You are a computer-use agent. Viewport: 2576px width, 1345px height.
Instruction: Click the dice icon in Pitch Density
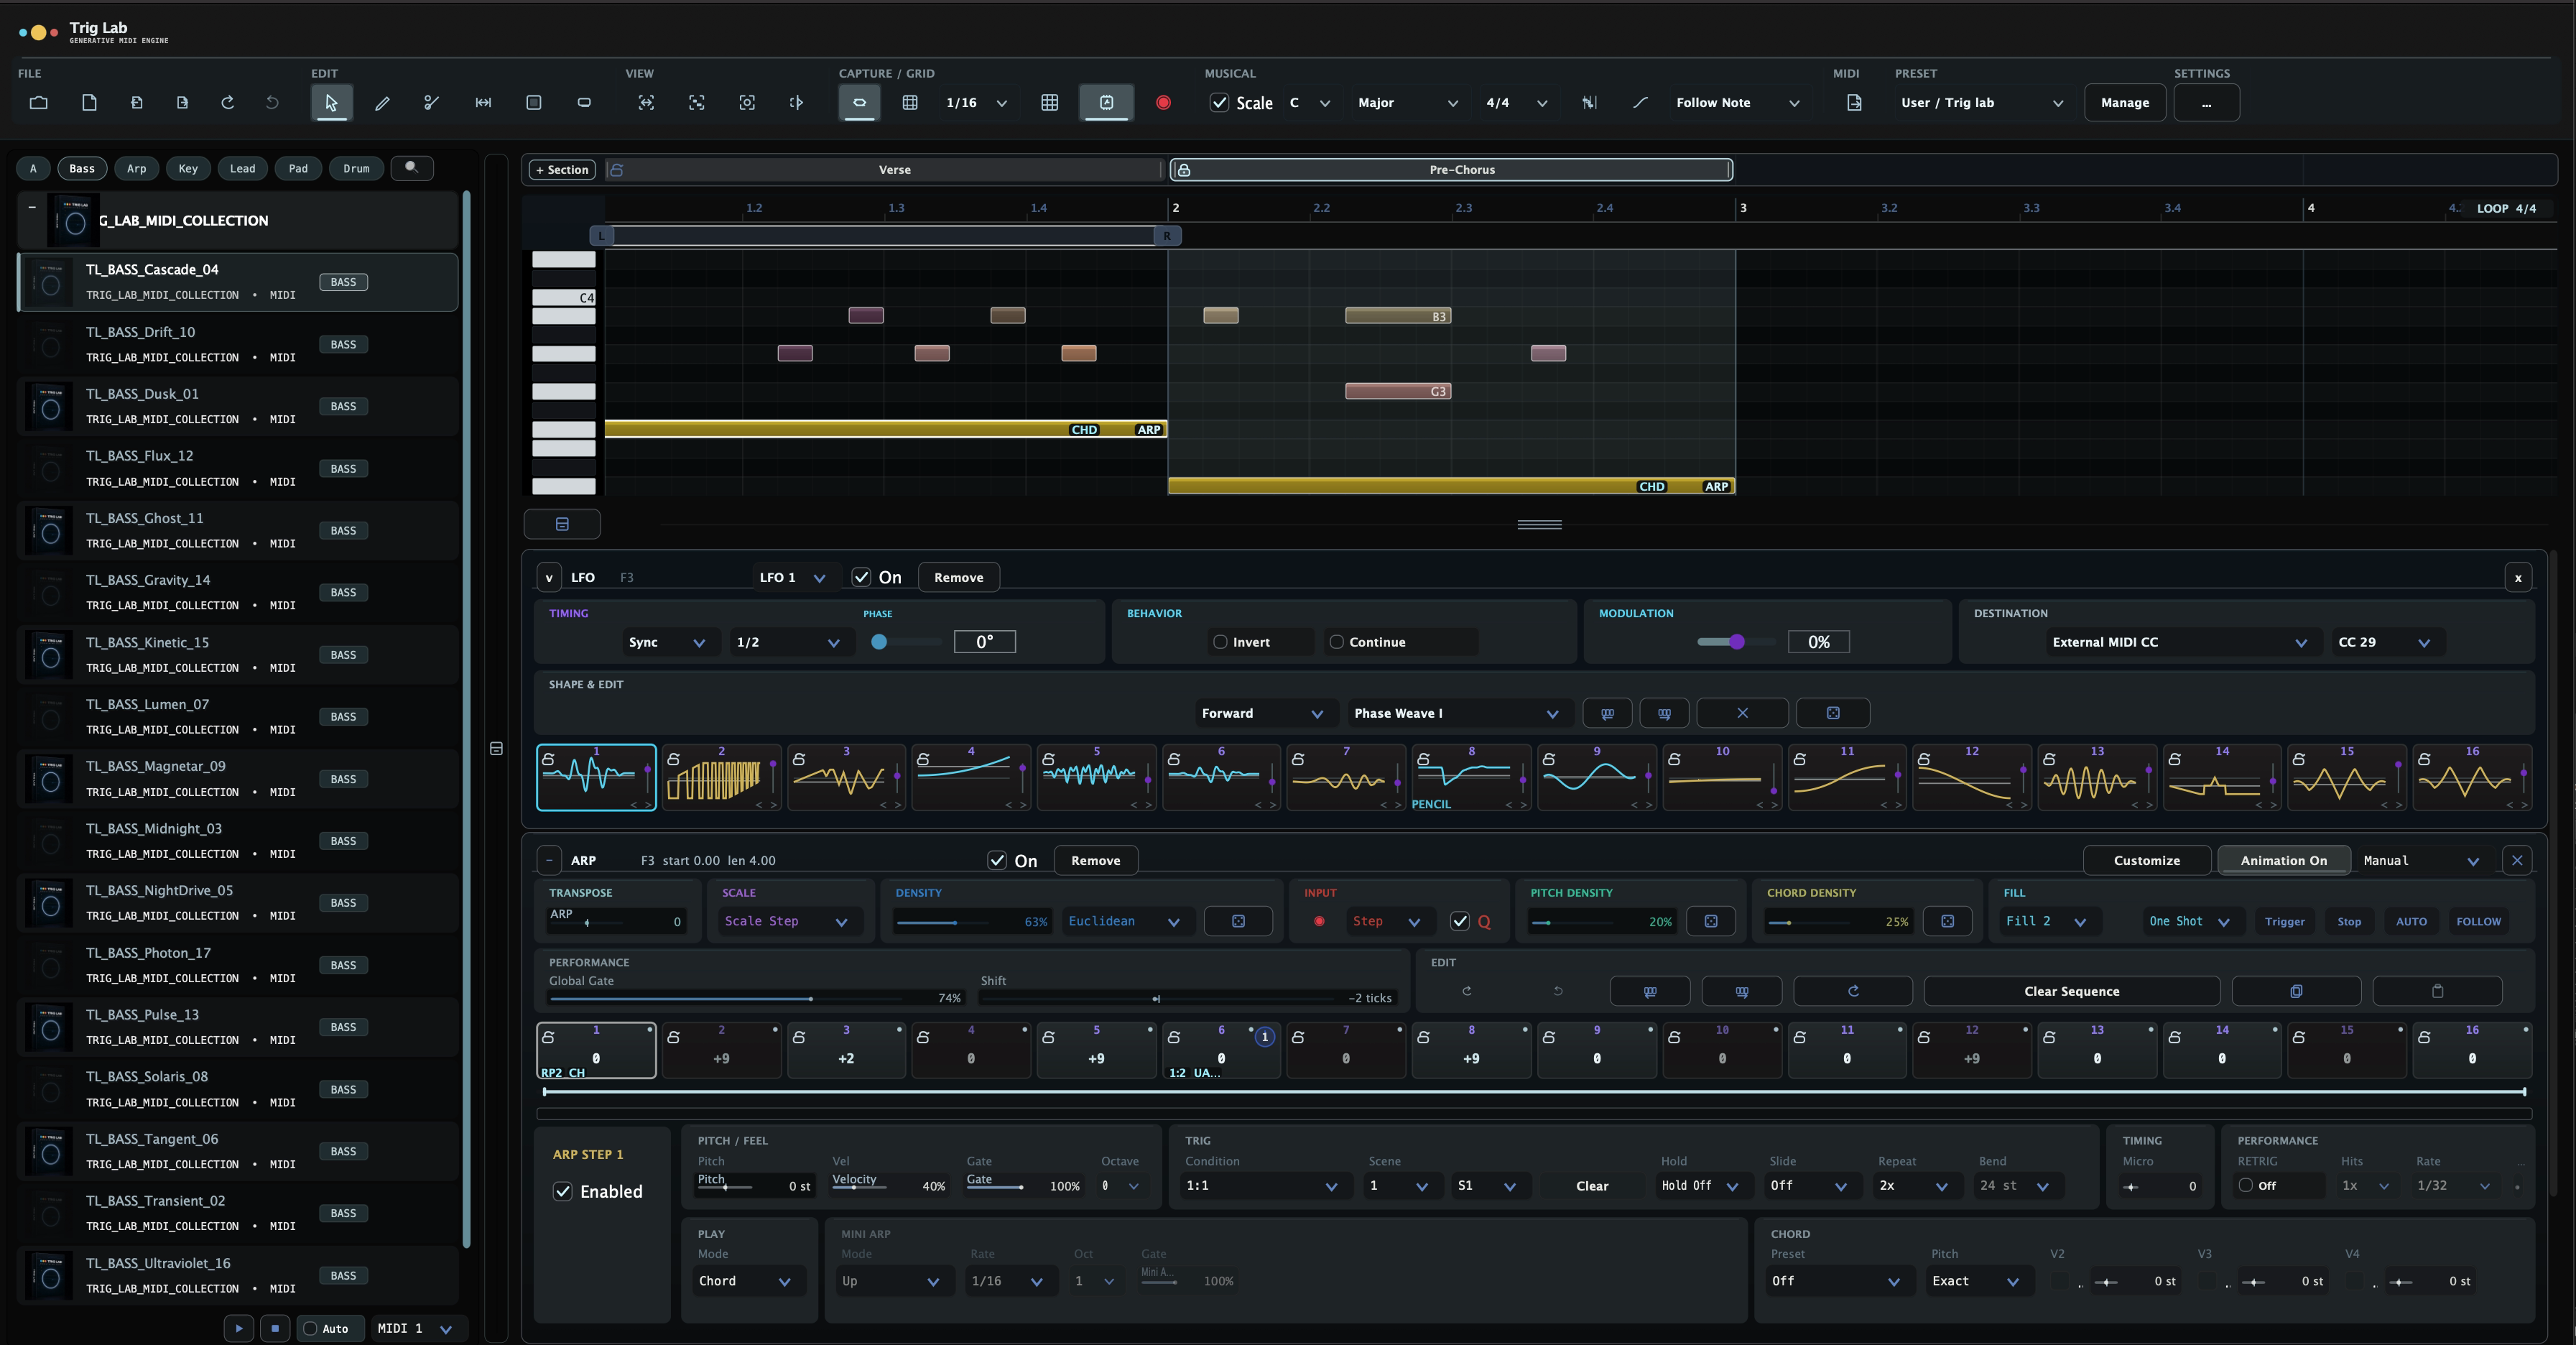coord(1711,921)
